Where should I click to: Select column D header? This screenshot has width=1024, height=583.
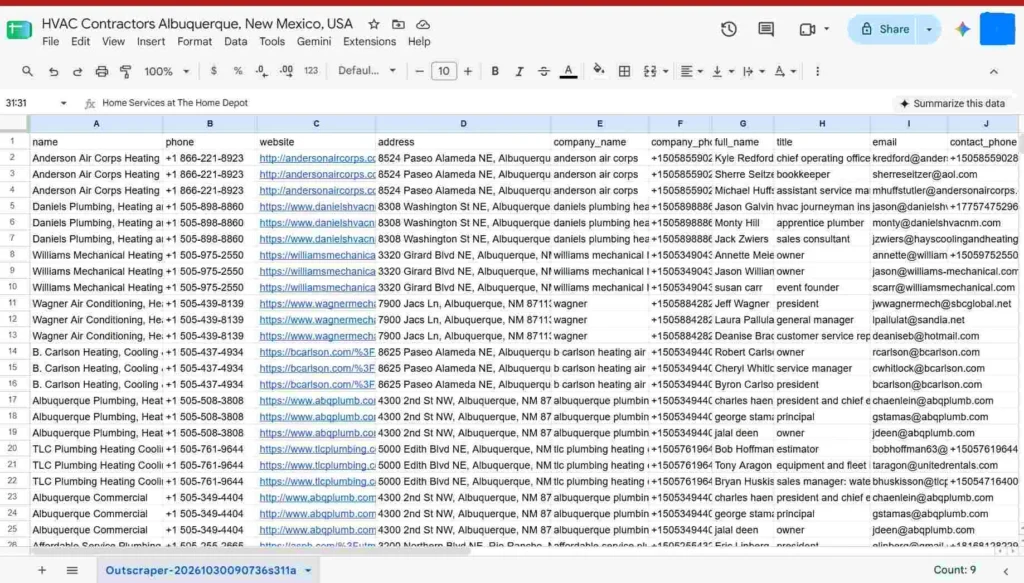tap(463, 123)
